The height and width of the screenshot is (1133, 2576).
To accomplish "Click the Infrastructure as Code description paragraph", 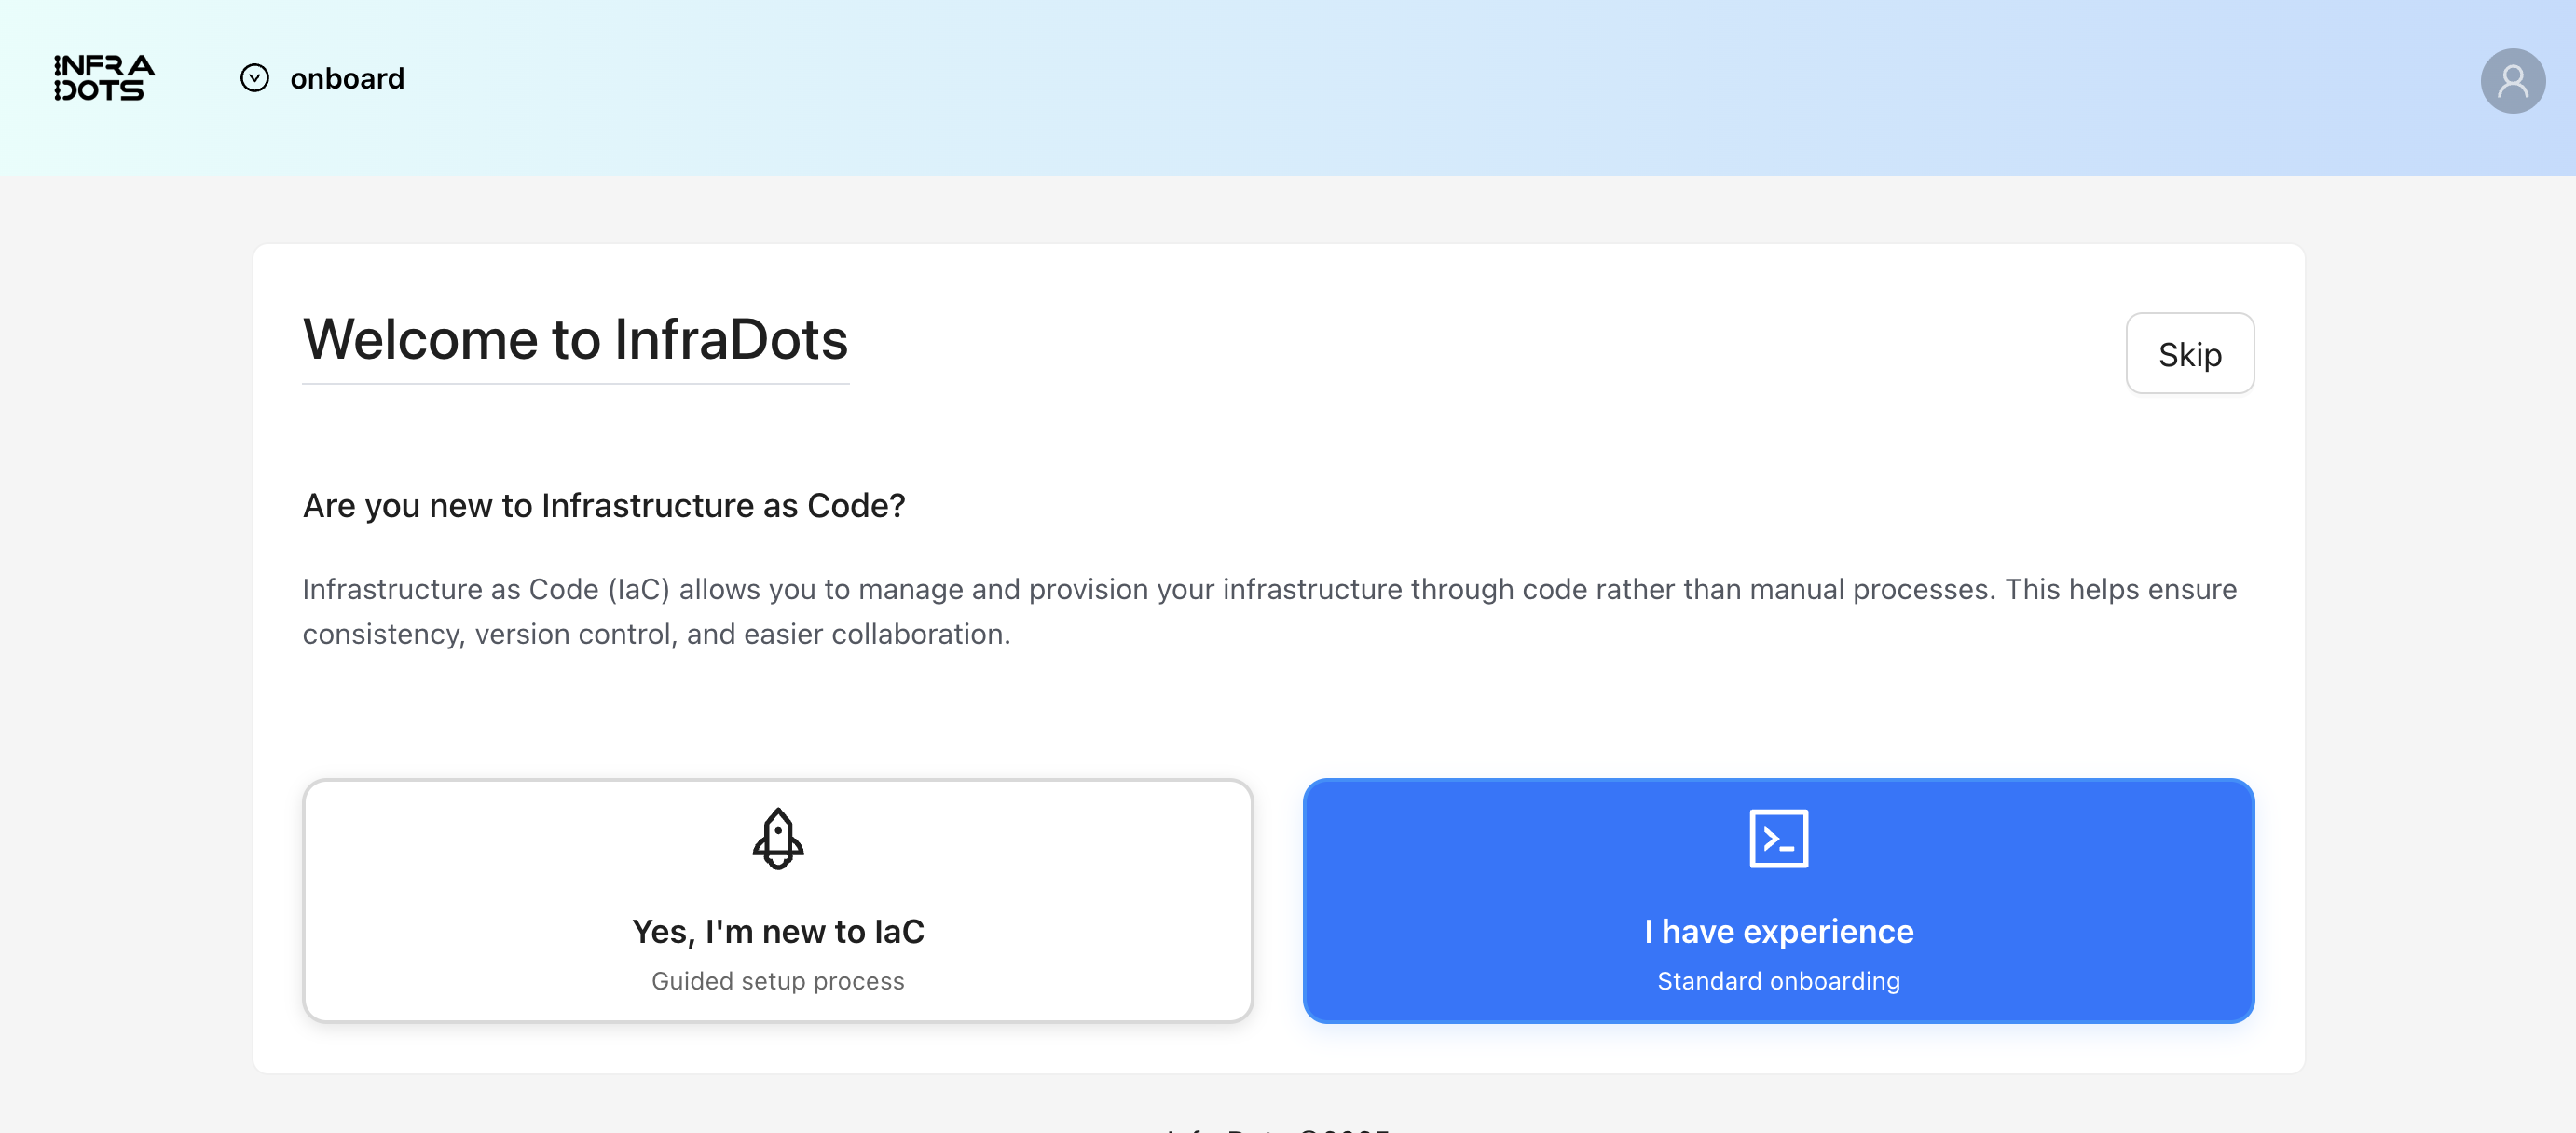I will coord(1270,611).
